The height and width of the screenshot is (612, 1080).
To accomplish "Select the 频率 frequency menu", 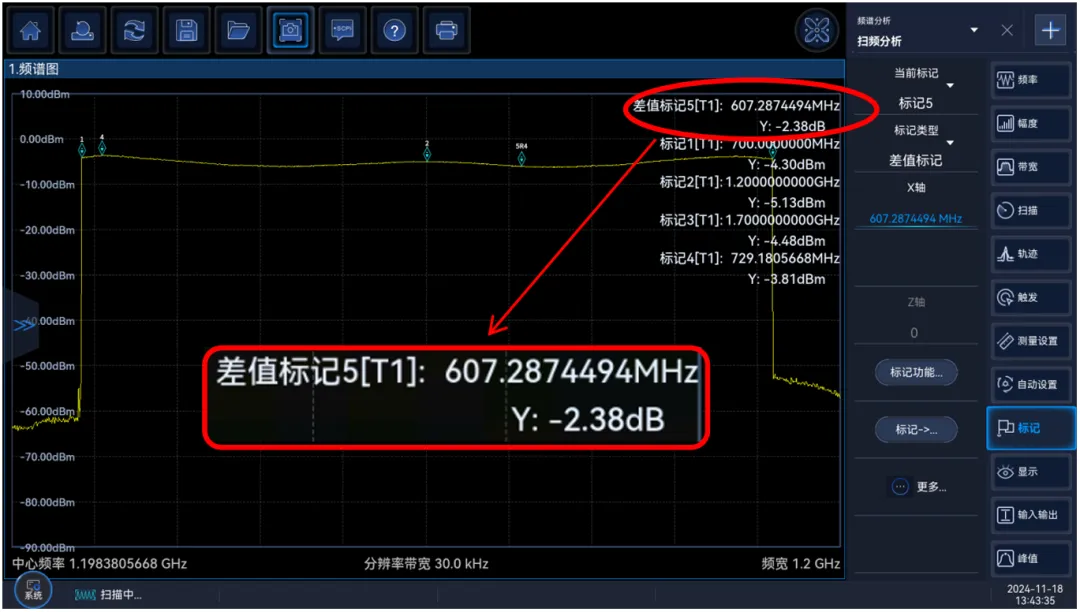I will coord(1030,80).
